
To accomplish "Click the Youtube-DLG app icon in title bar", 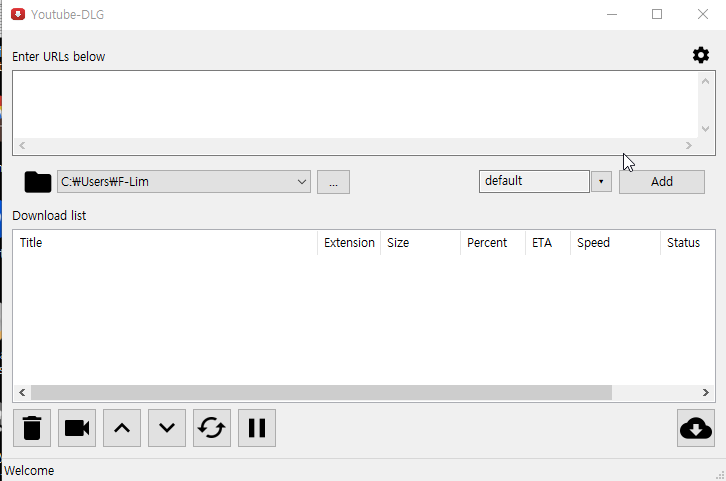I will [x=18, y=14].
